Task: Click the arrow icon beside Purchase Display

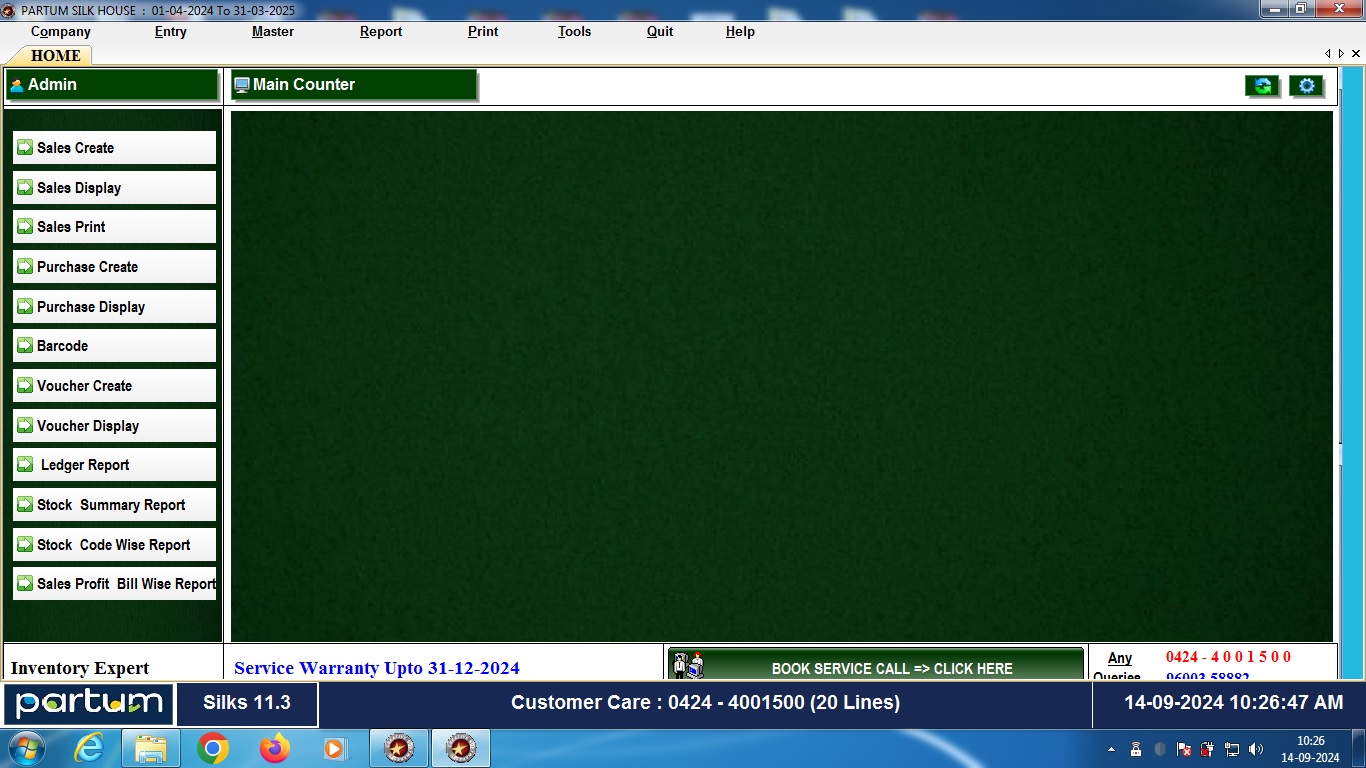Action: (25, 306)
